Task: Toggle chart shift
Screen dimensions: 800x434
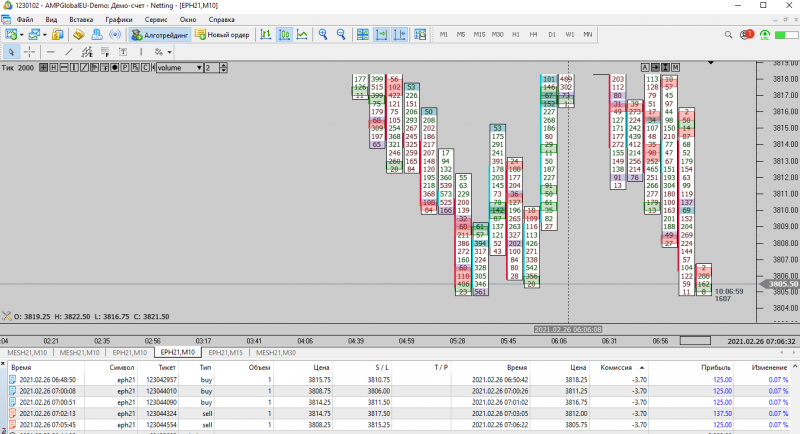Action: click(x=399, y=35)
